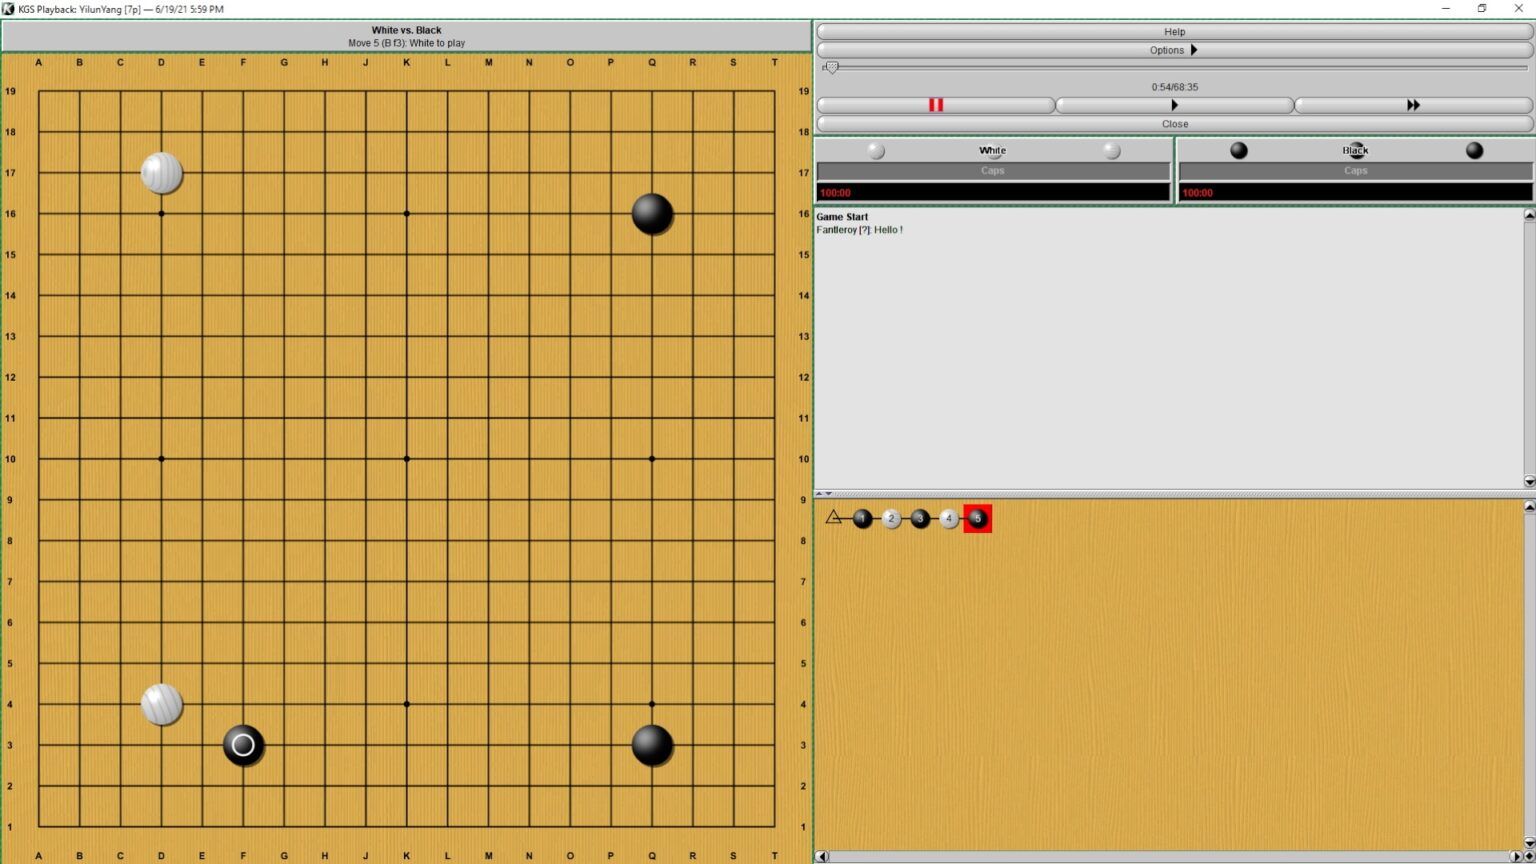Click move node 2 in the game tree

pos(890,518)
